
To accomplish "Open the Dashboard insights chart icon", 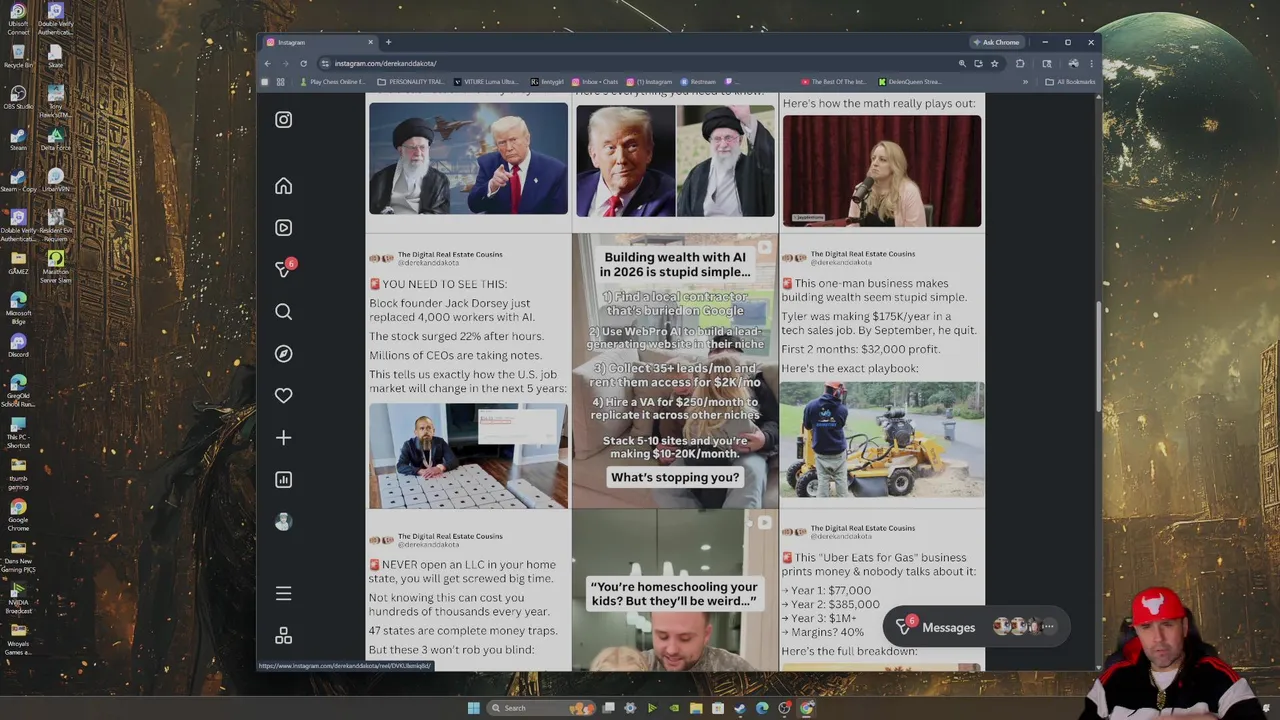I will pos(284,480).
